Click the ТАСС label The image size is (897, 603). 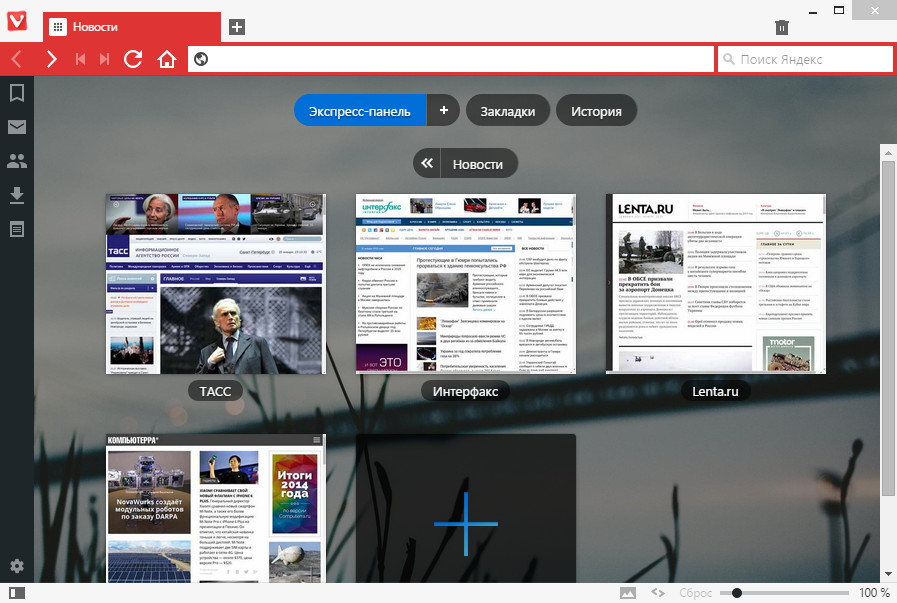[x=215, y=391]
